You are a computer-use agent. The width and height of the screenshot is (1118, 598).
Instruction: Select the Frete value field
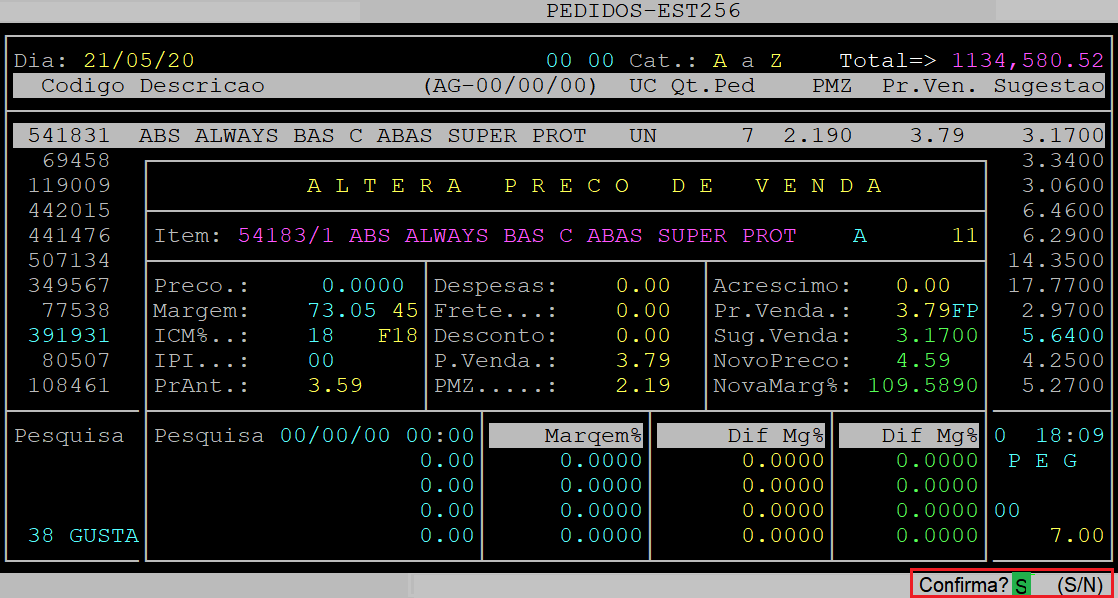click(x=643, y=310)
